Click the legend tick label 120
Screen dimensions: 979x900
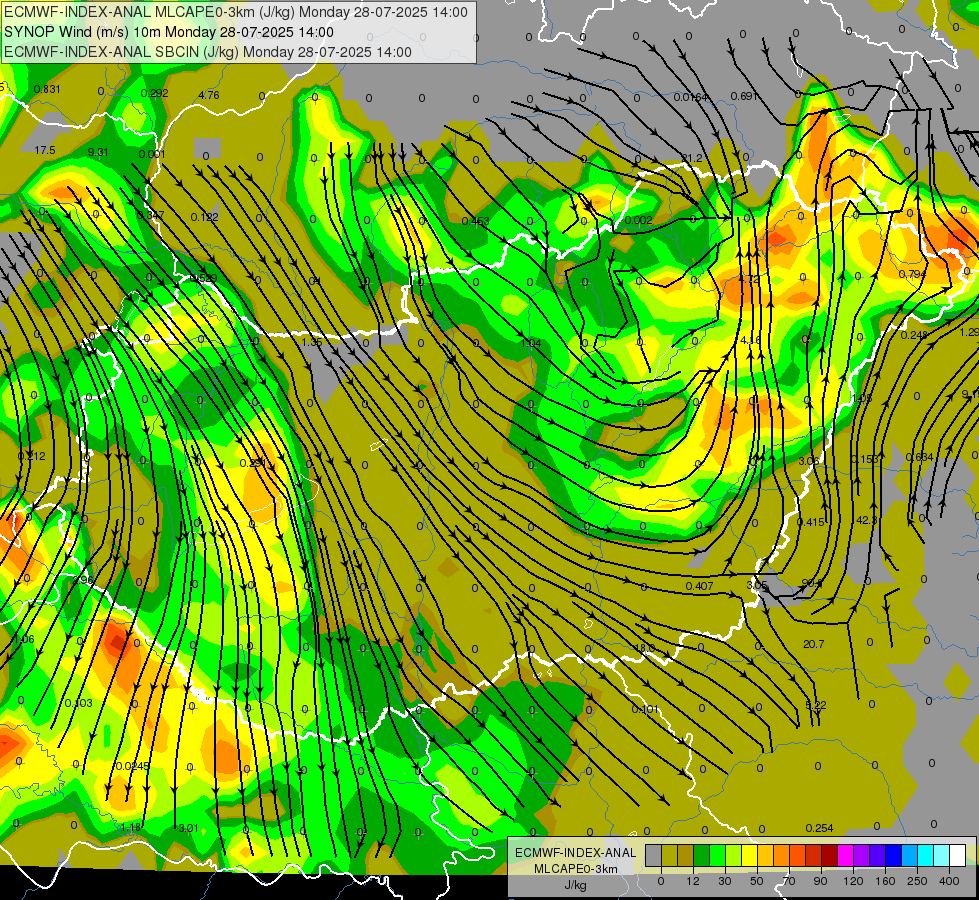coord(853,881)
